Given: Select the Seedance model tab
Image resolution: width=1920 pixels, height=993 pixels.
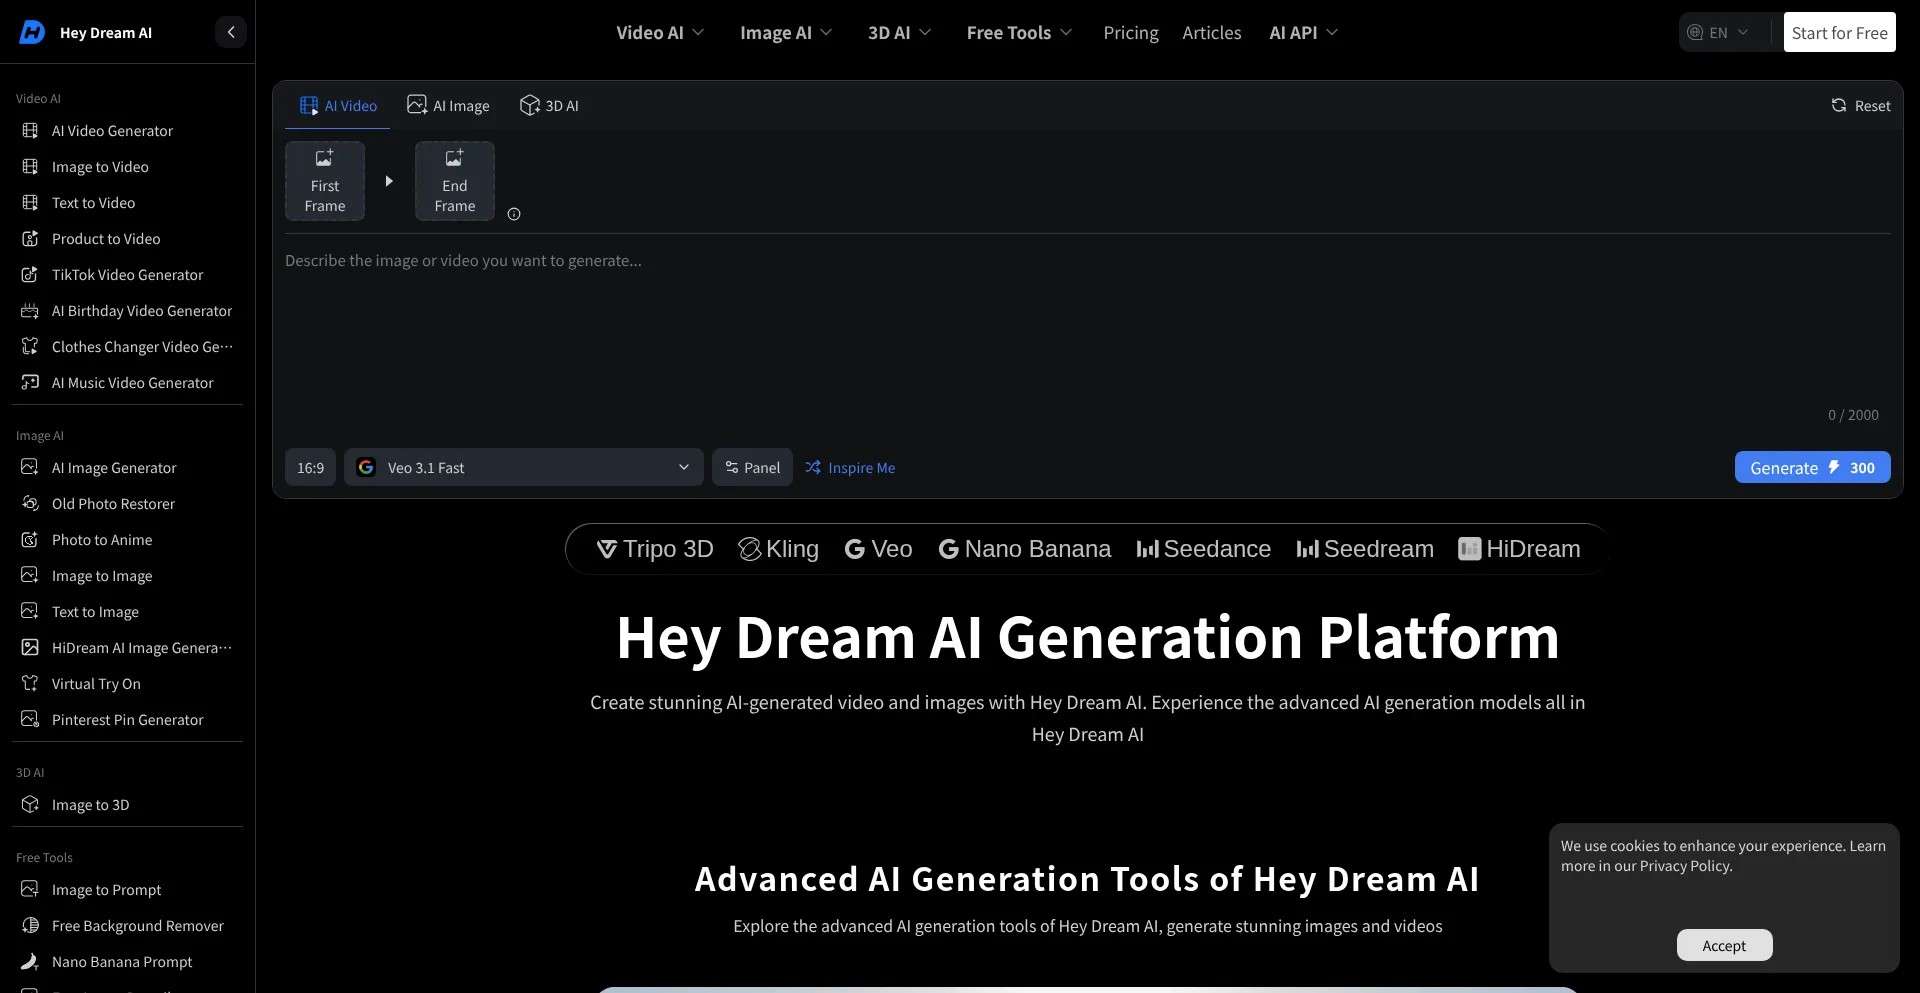Looking at the screenshot, I should 1204,549.
